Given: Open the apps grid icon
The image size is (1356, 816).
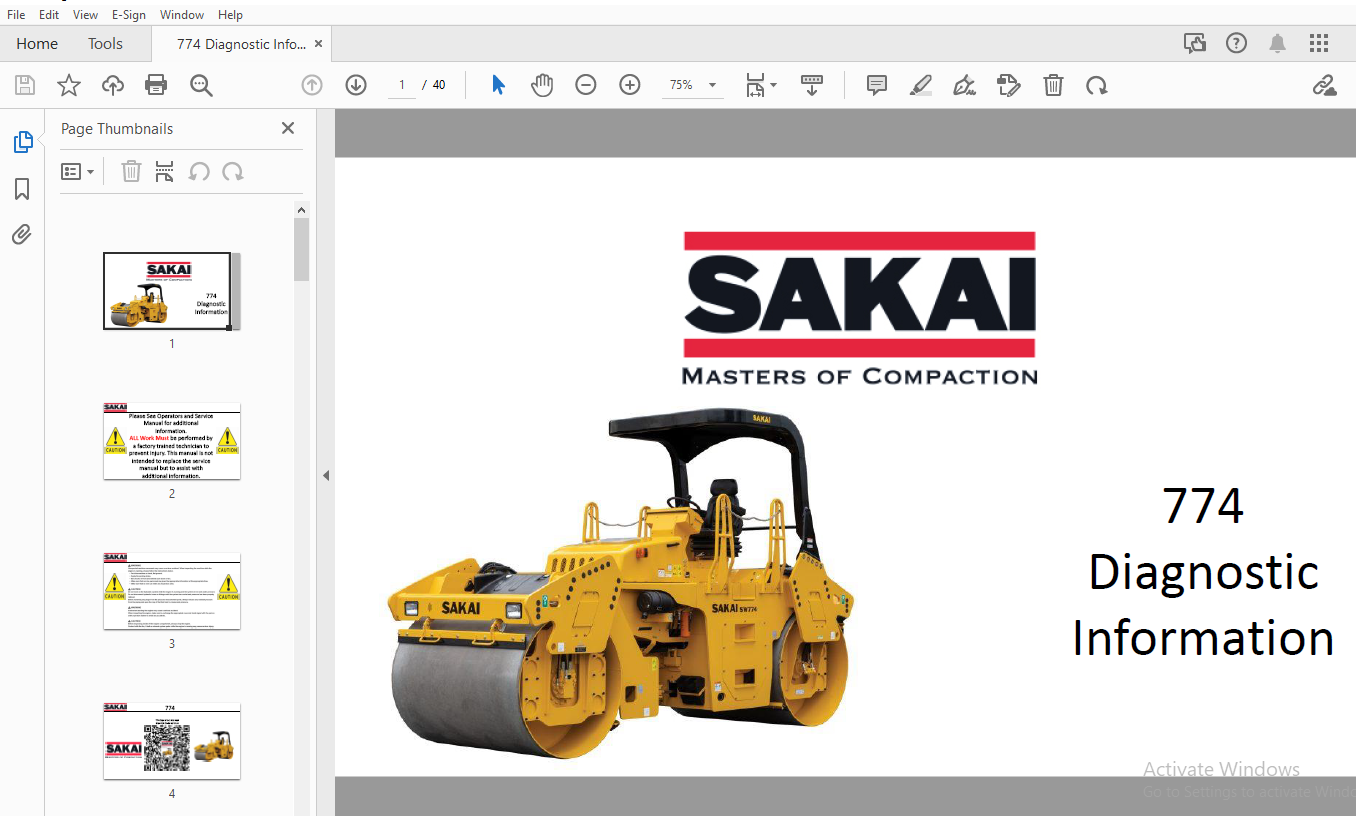Looking at the screenshot, I should coord(1319,43).
